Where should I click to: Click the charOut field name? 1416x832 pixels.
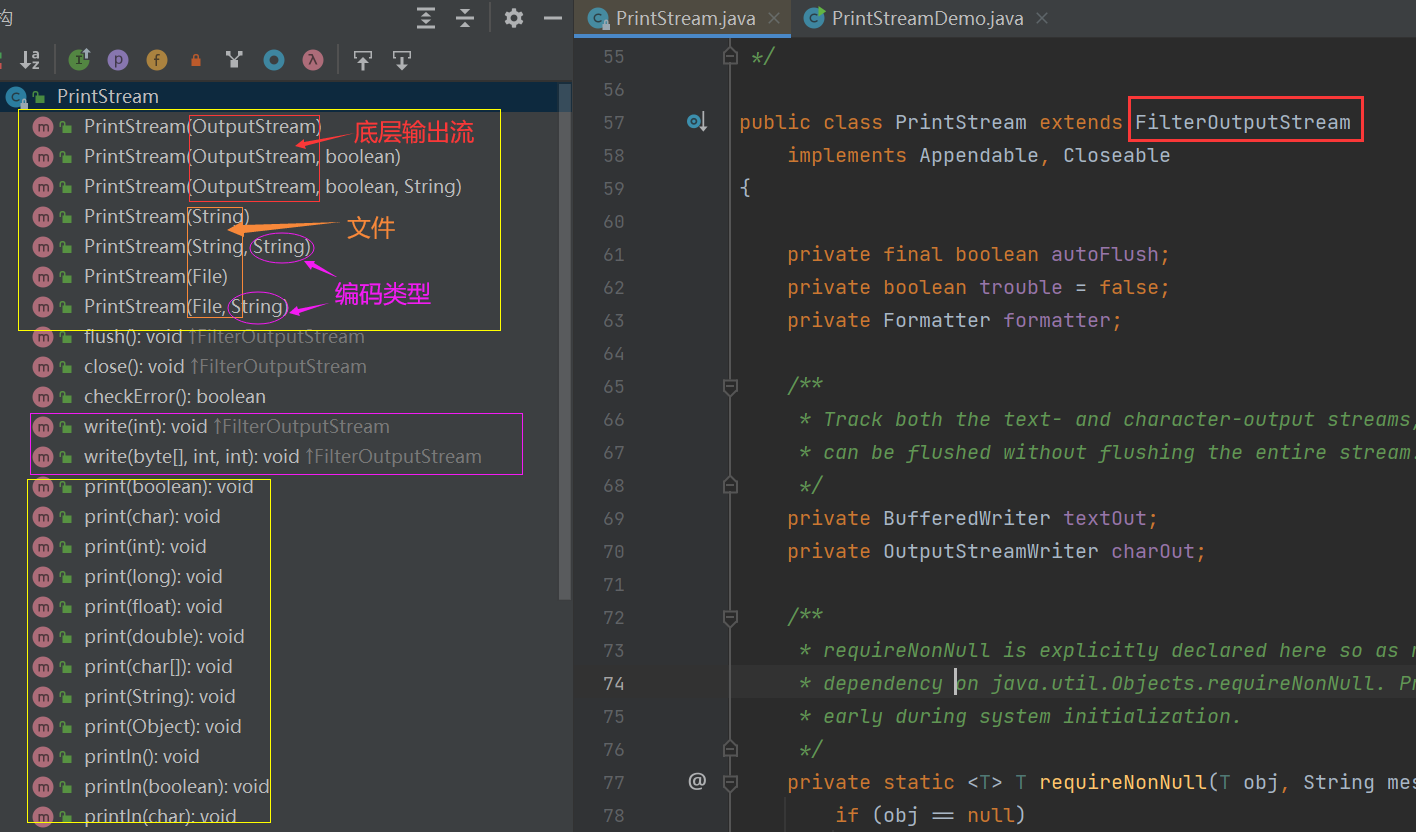pos(1154,552)
